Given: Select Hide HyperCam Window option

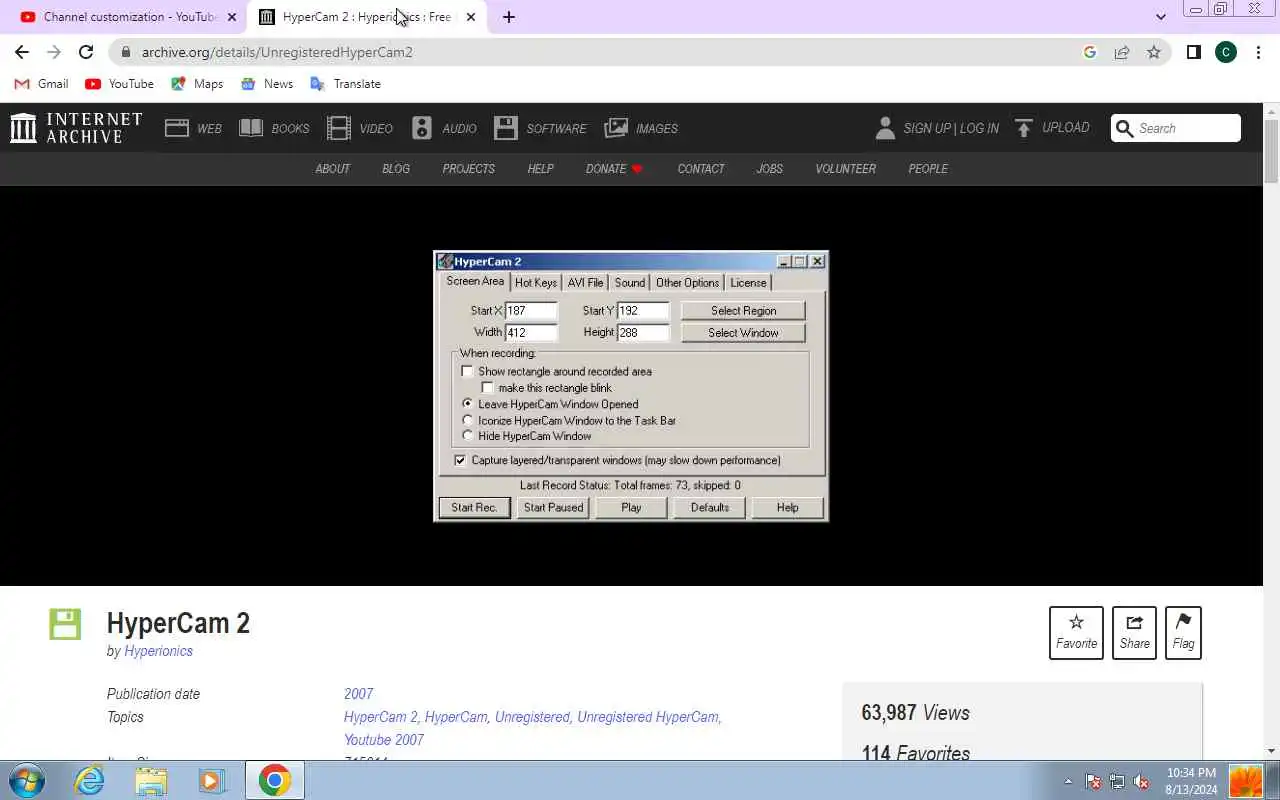Looking at the screenshot, I should (467, 436).
